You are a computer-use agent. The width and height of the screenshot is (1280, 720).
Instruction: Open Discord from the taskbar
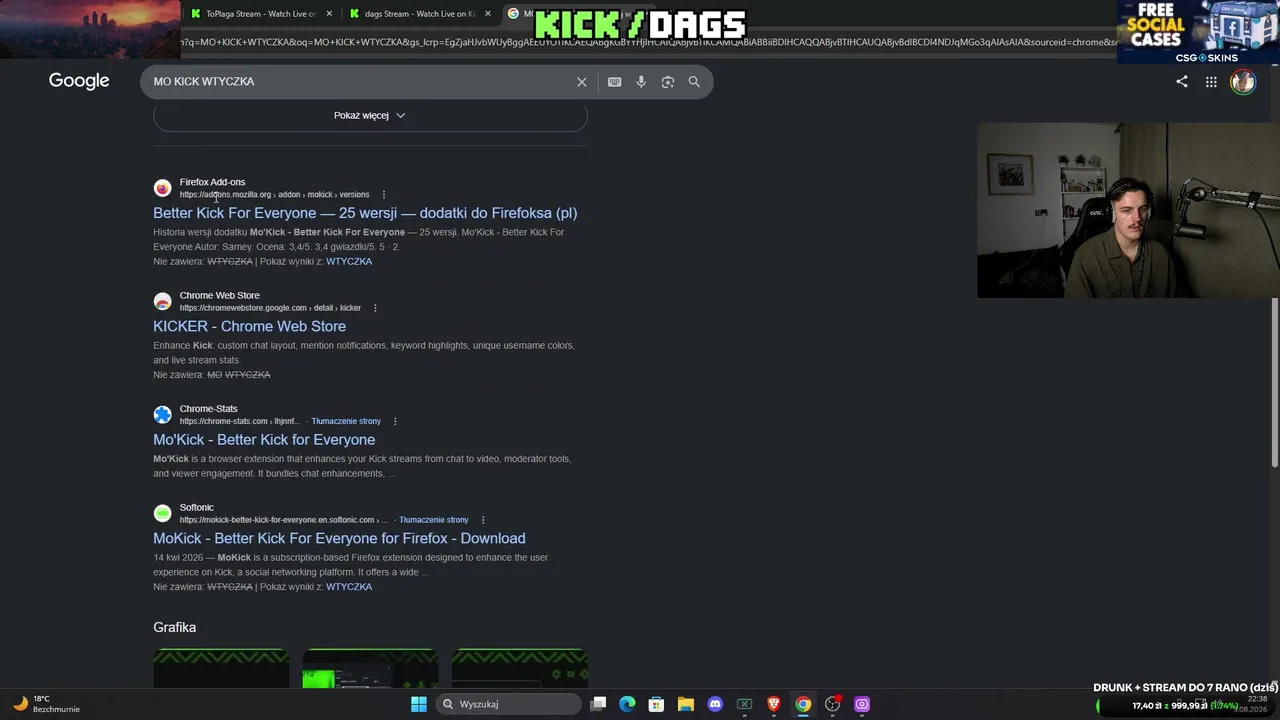tap(715, 704)
